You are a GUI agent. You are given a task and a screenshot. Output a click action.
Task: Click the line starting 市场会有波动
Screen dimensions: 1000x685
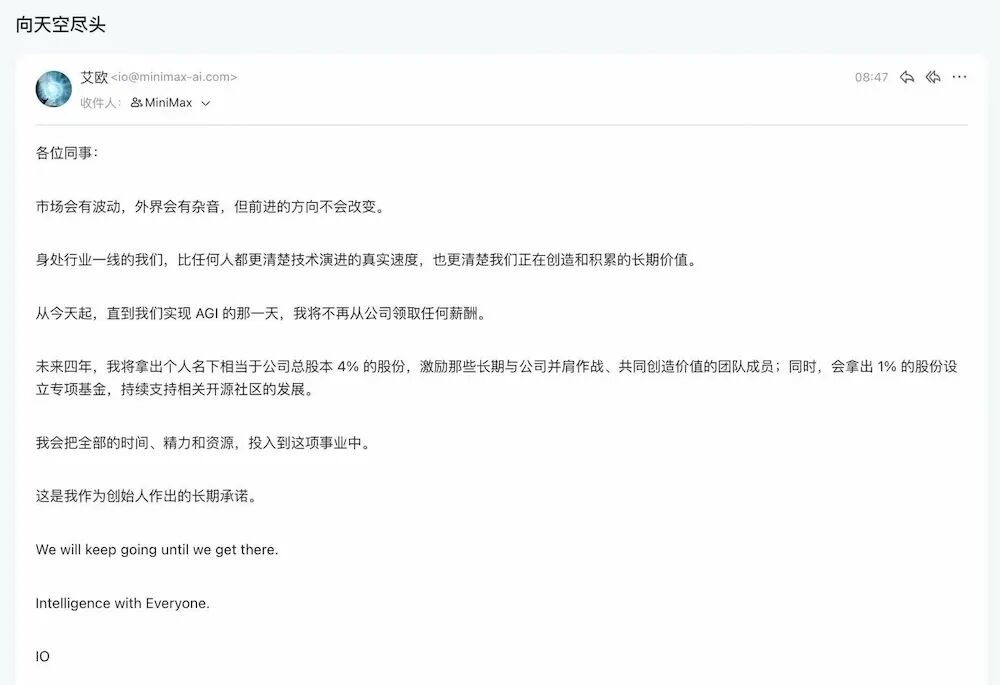(211, 207)
